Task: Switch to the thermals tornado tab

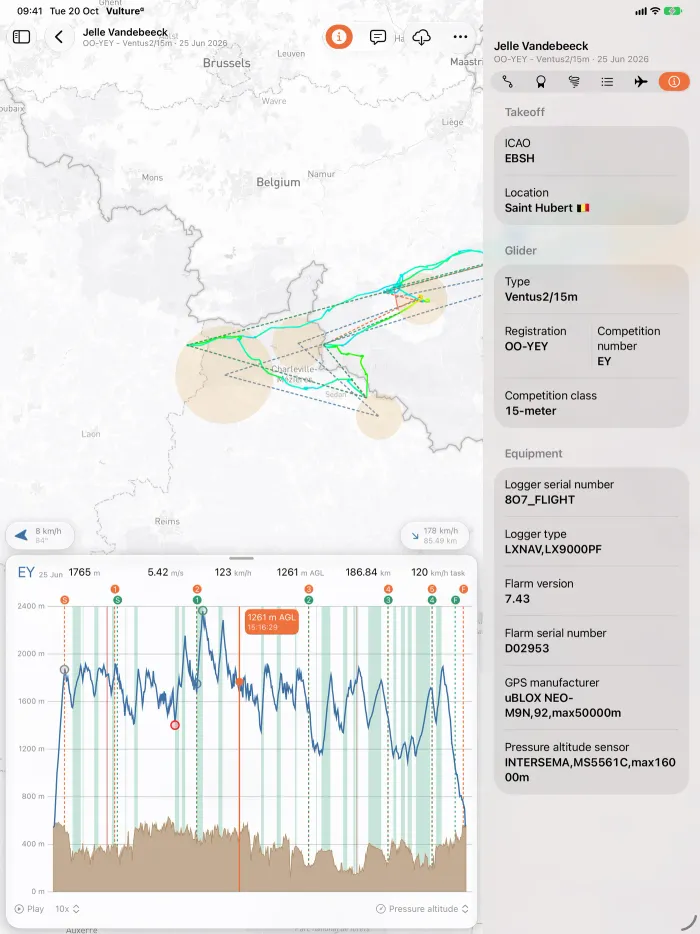Action: (x=574, y=82)
